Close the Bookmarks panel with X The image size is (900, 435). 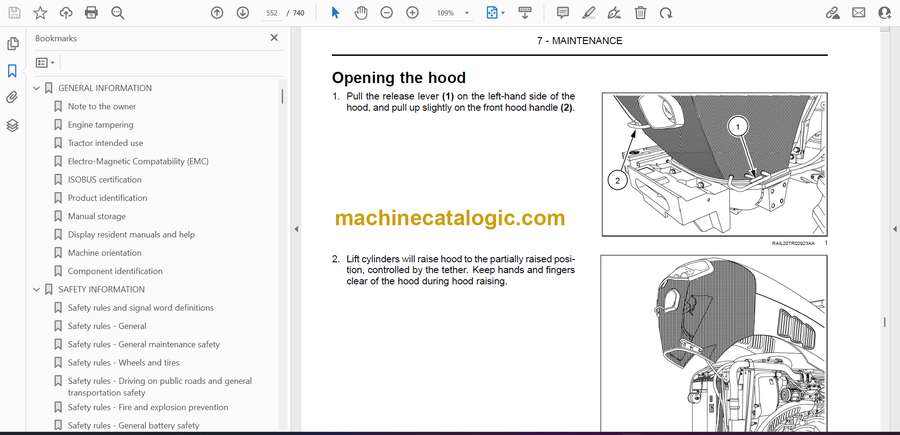pyautogui.click(x=274, y=38)
